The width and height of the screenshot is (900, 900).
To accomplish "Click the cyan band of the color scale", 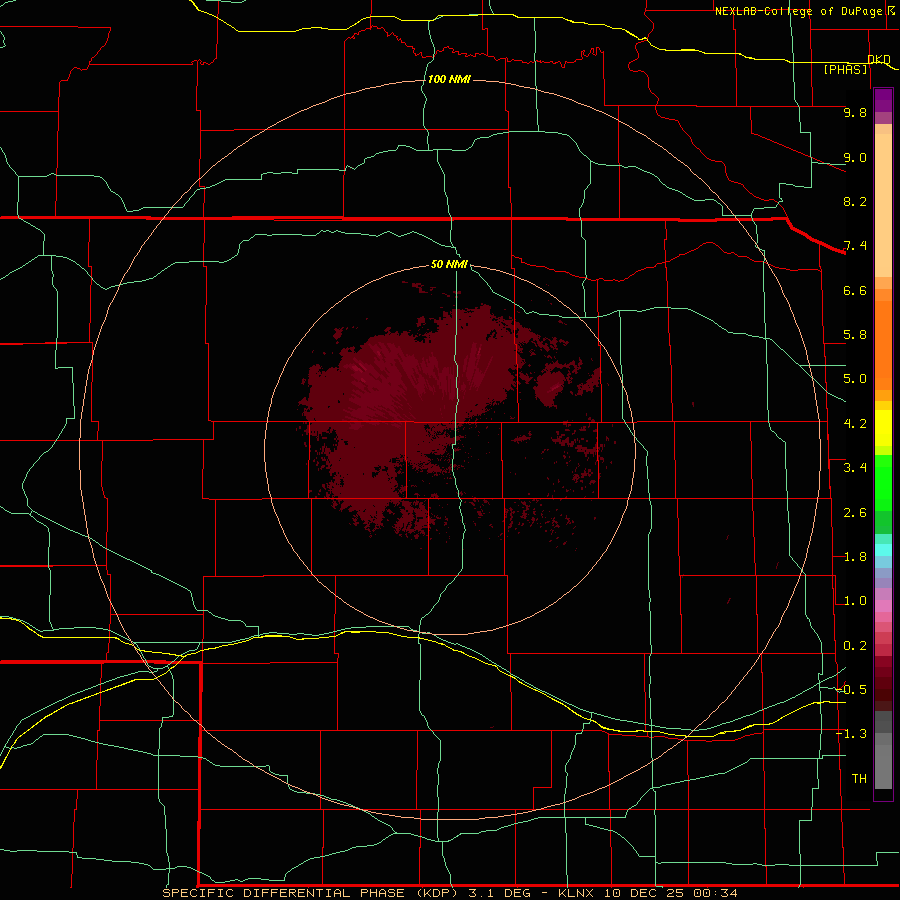I will click(883, 550).
